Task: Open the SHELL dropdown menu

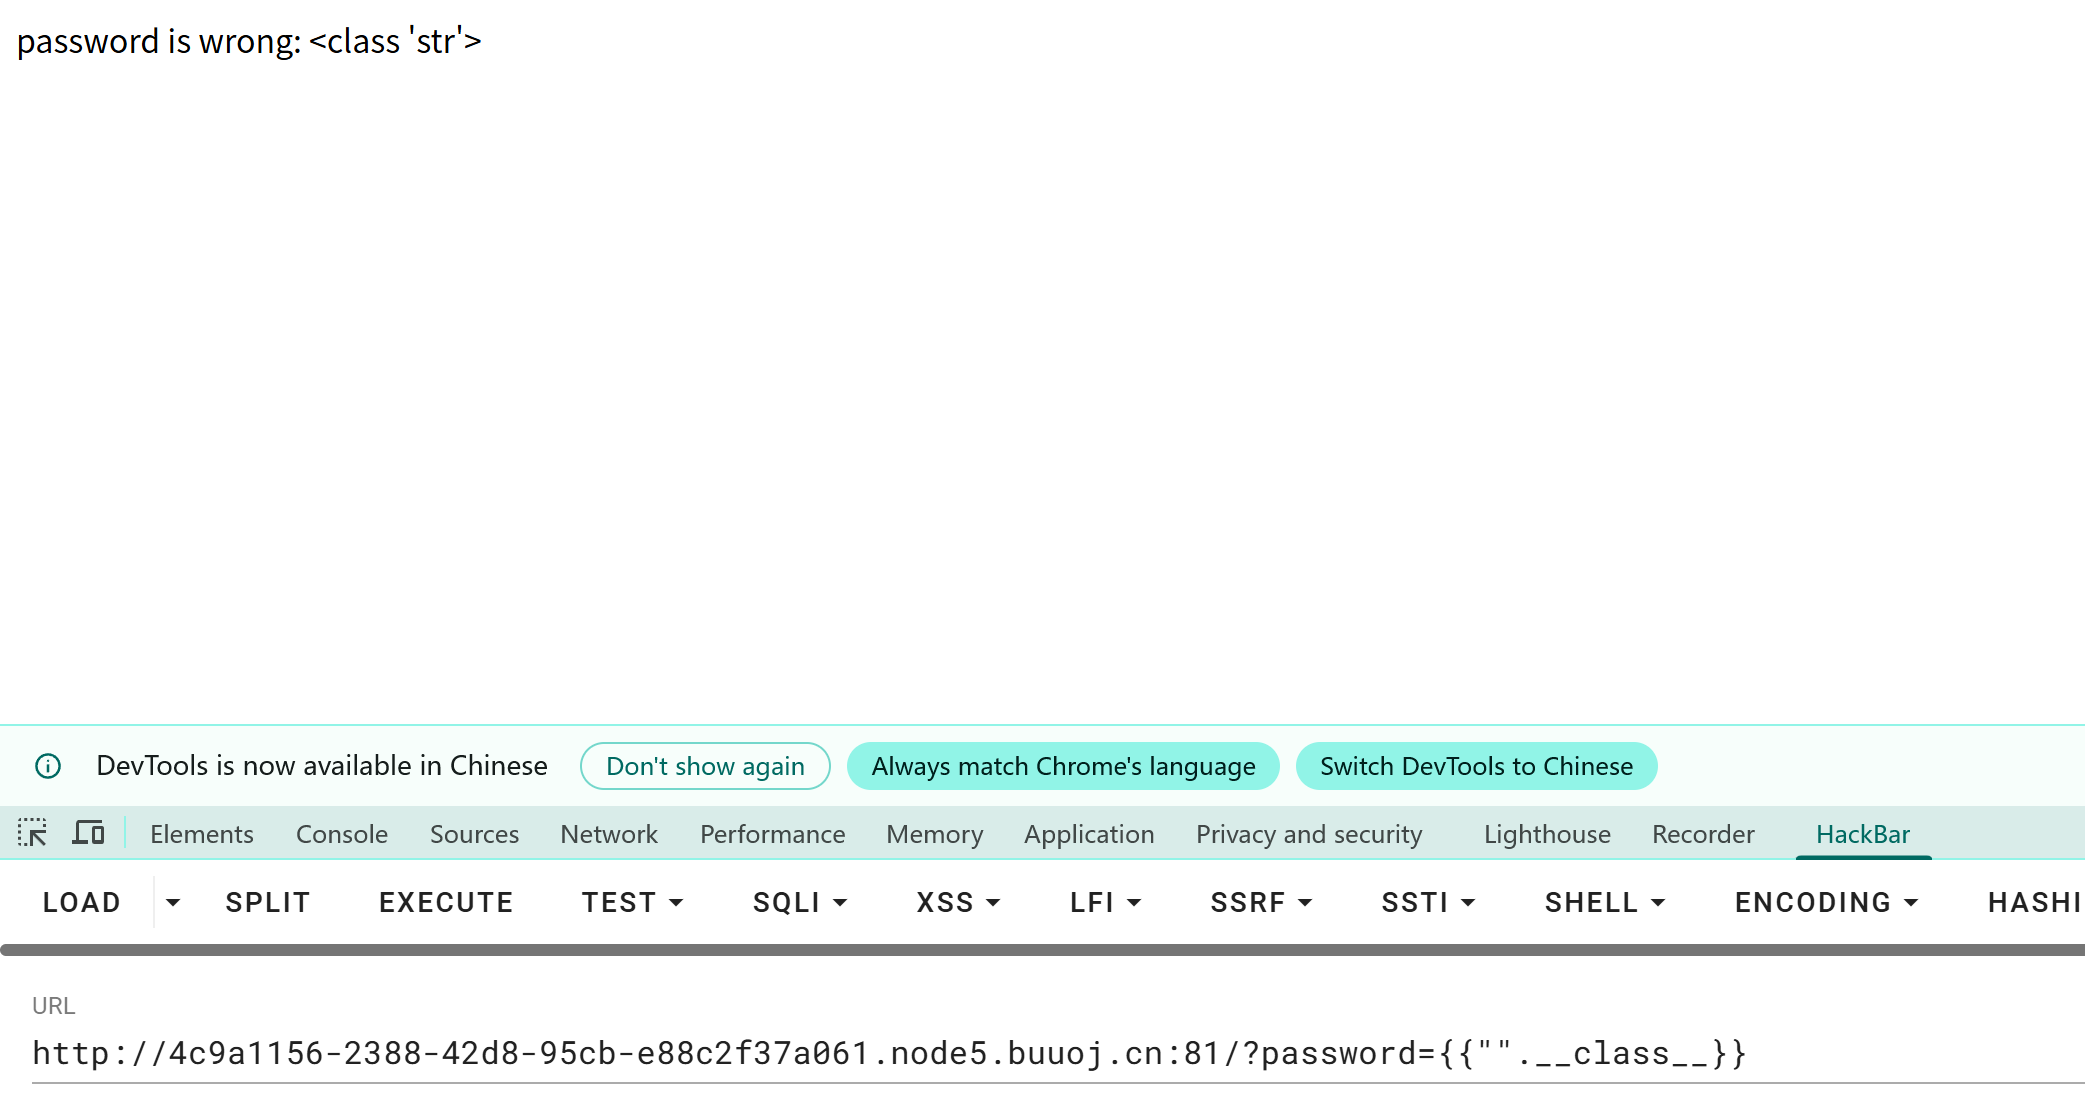Action: click(x=1604, y=902)
